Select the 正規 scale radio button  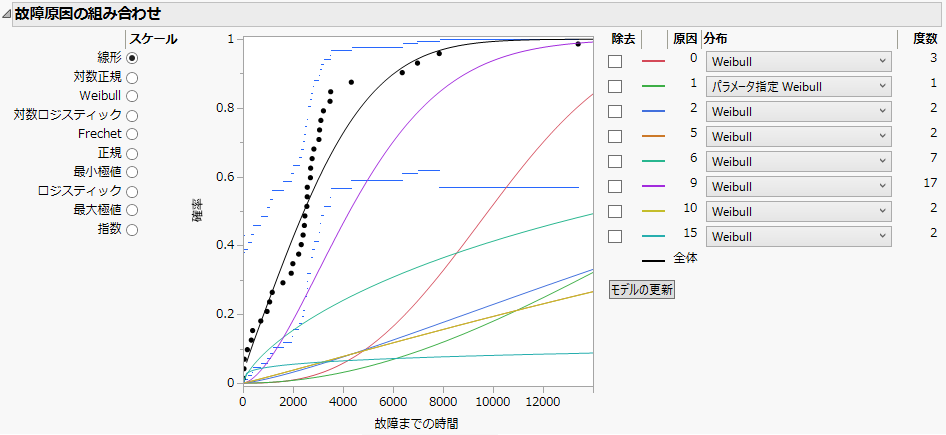(x=132, y=153)
